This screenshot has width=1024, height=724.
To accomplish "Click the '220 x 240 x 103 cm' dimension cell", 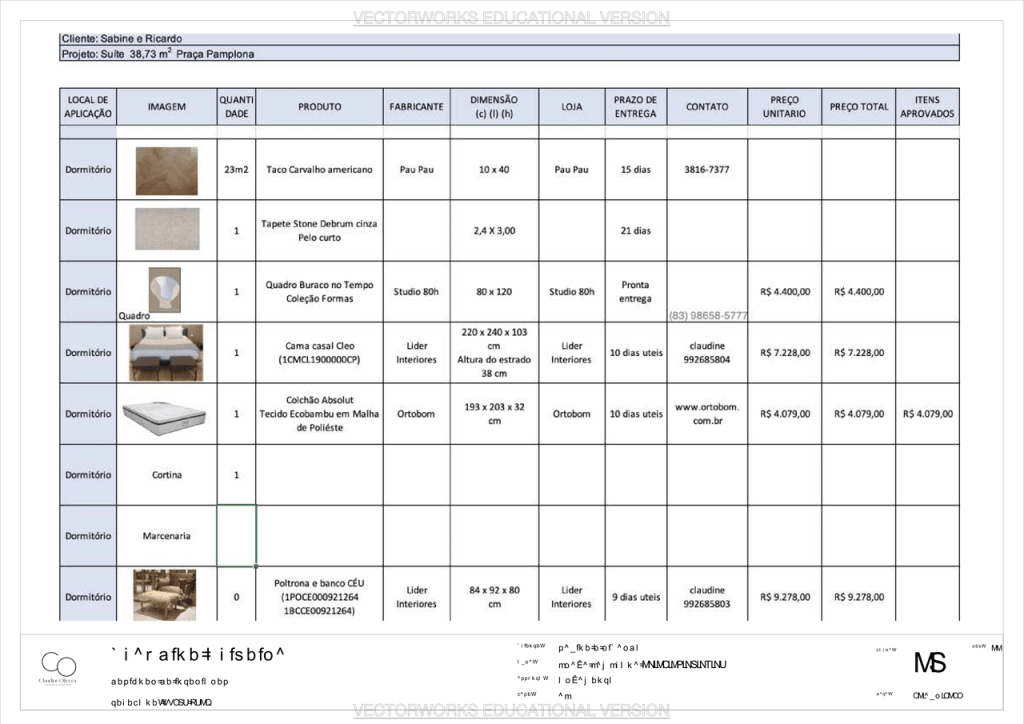I will point(494,353).
